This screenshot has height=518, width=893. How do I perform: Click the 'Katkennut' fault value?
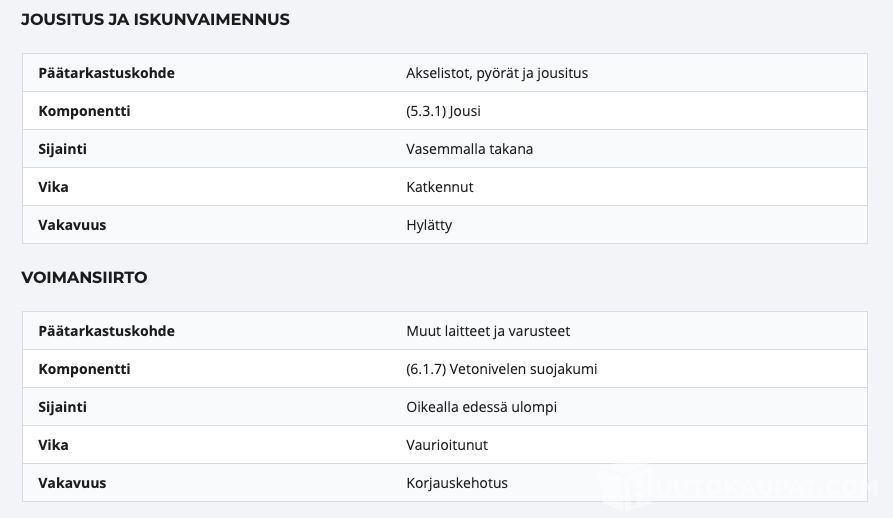tap(440, 187)
